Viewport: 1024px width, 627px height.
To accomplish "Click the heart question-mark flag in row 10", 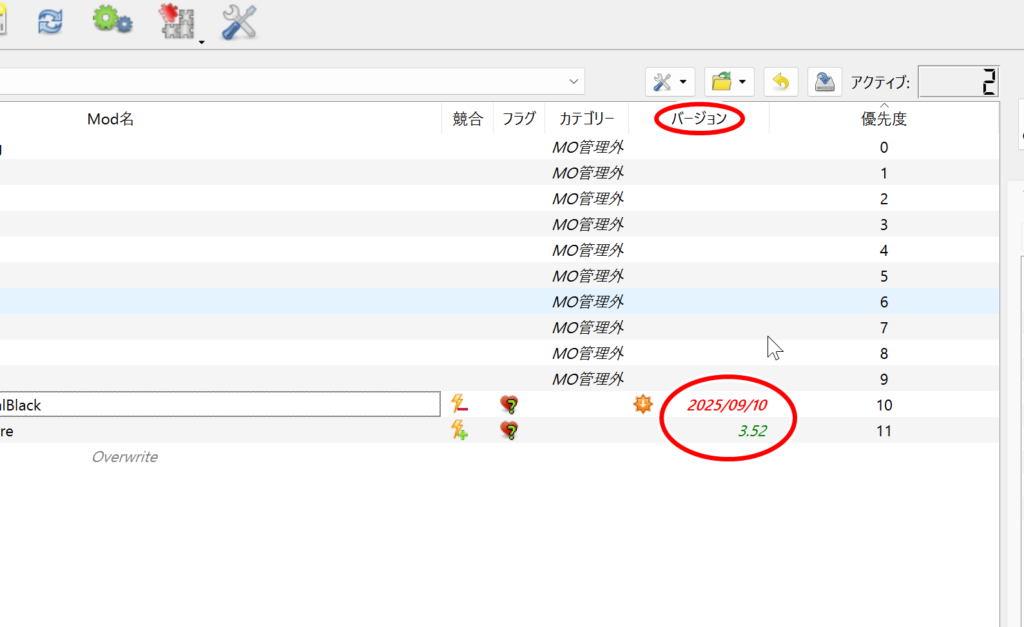I will pos(509,405).
